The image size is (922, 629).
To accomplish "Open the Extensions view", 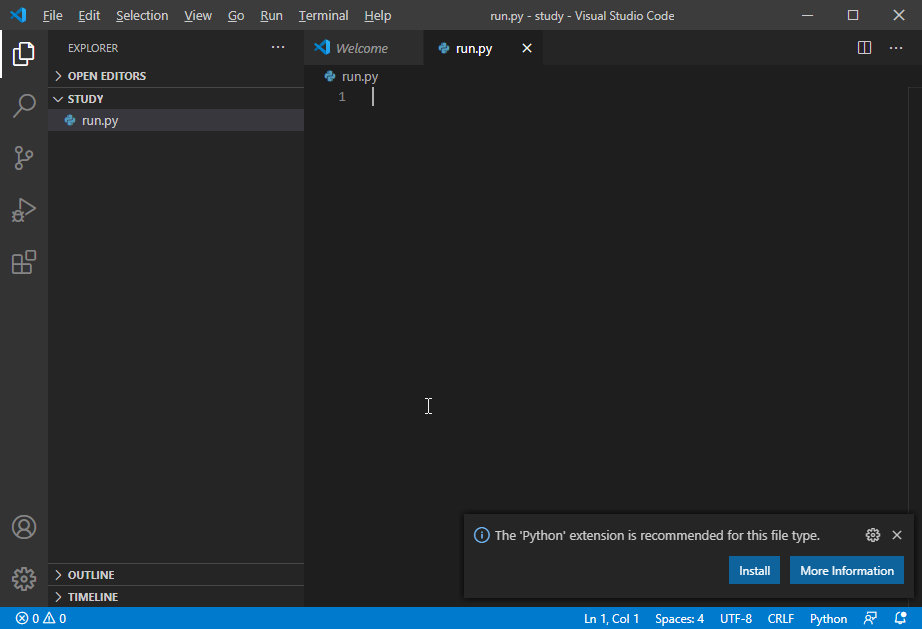I will coord(24,262).
